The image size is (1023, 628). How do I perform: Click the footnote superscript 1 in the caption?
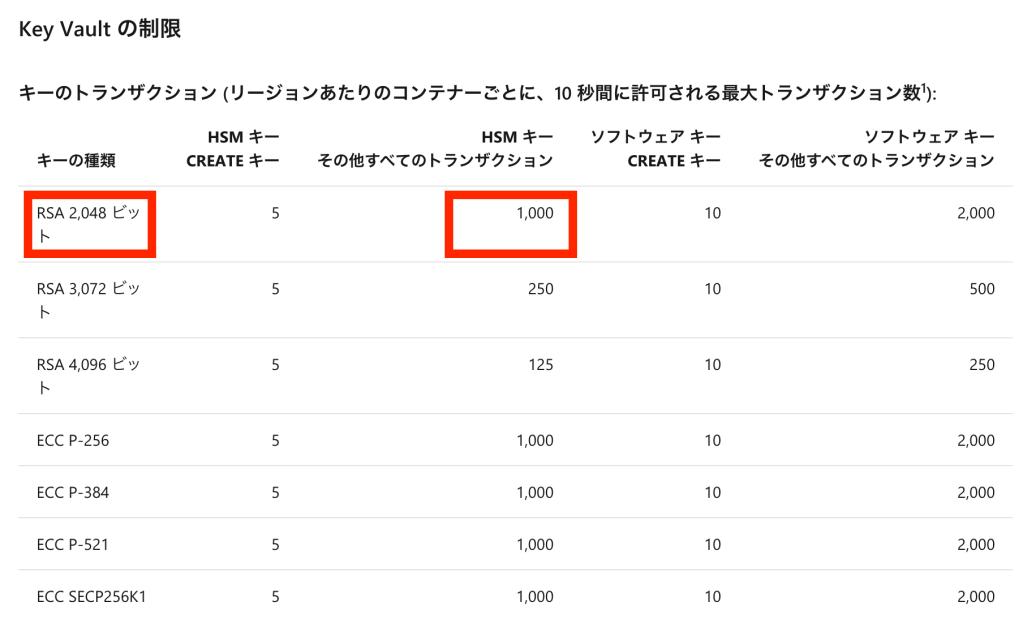click(925, 88)
